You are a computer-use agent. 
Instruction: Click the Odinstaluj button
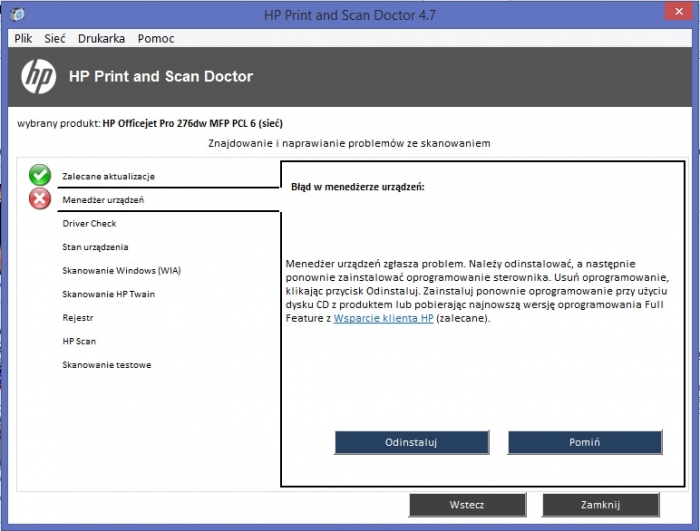412,442
